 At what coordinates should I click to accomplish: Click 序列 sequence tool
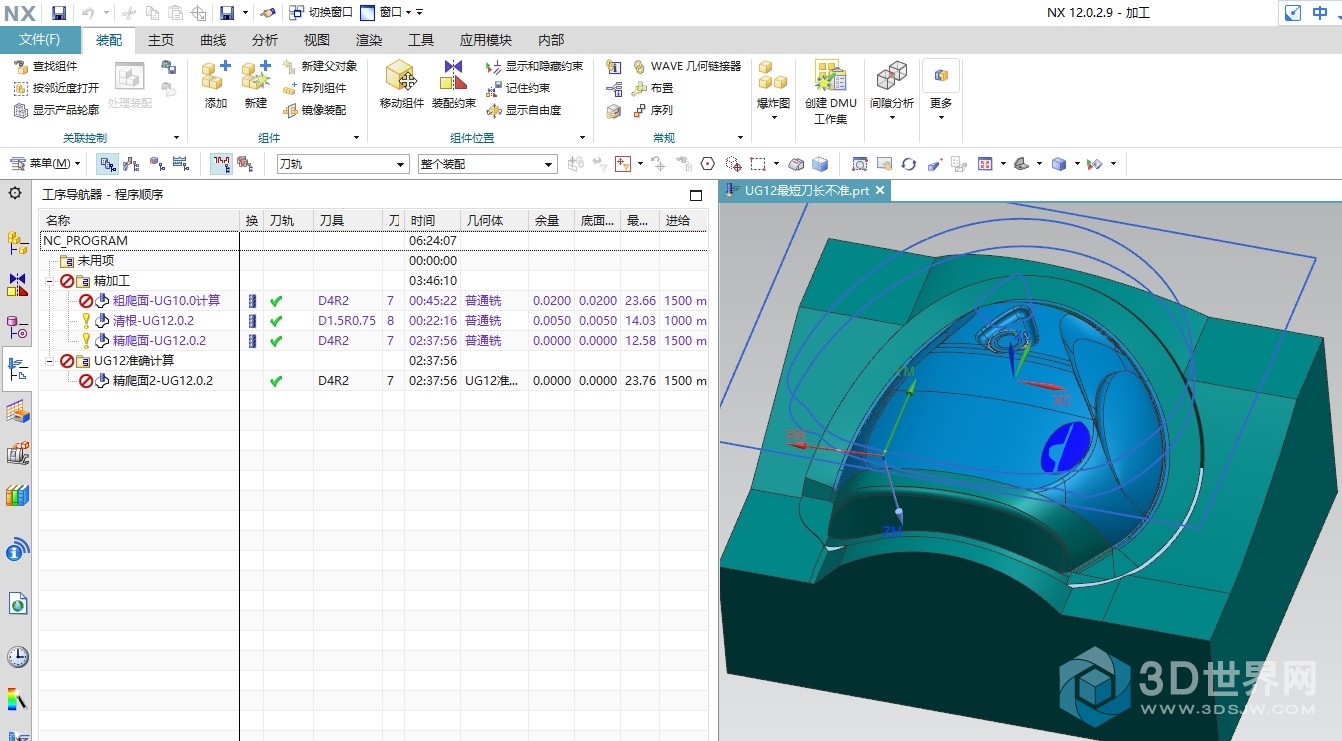coord(653,110)
